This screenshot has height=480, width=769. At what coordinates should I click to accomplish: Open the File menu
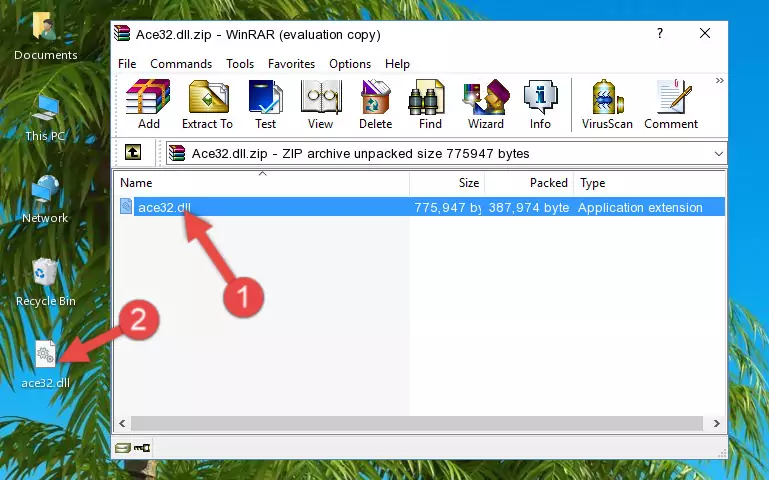pyautogui.click(x=127, y=64)
